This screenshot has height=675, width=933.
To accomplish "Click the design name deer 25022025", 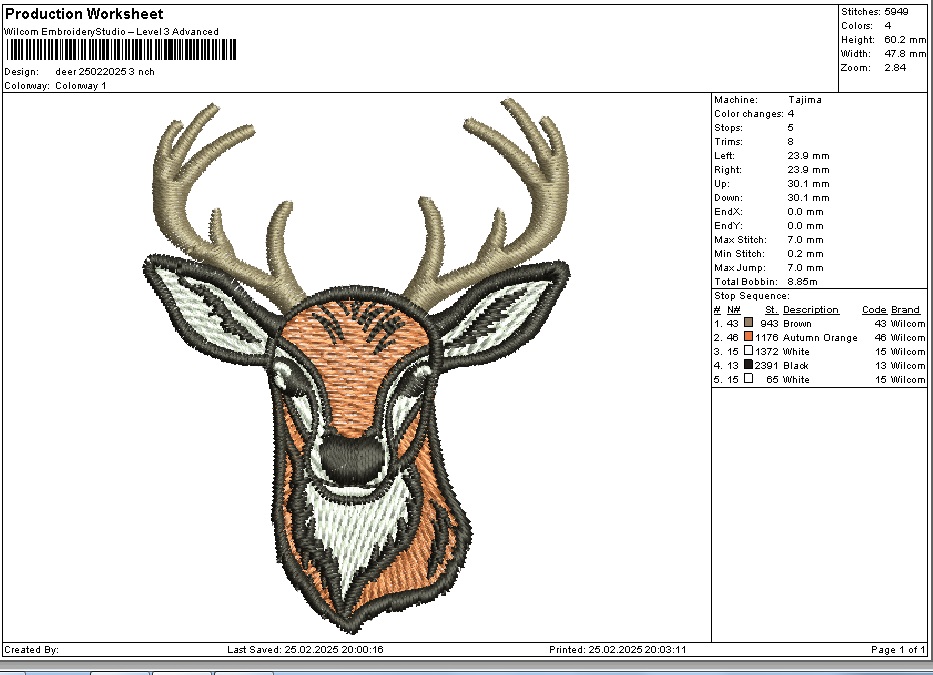I will coord(105,72).
